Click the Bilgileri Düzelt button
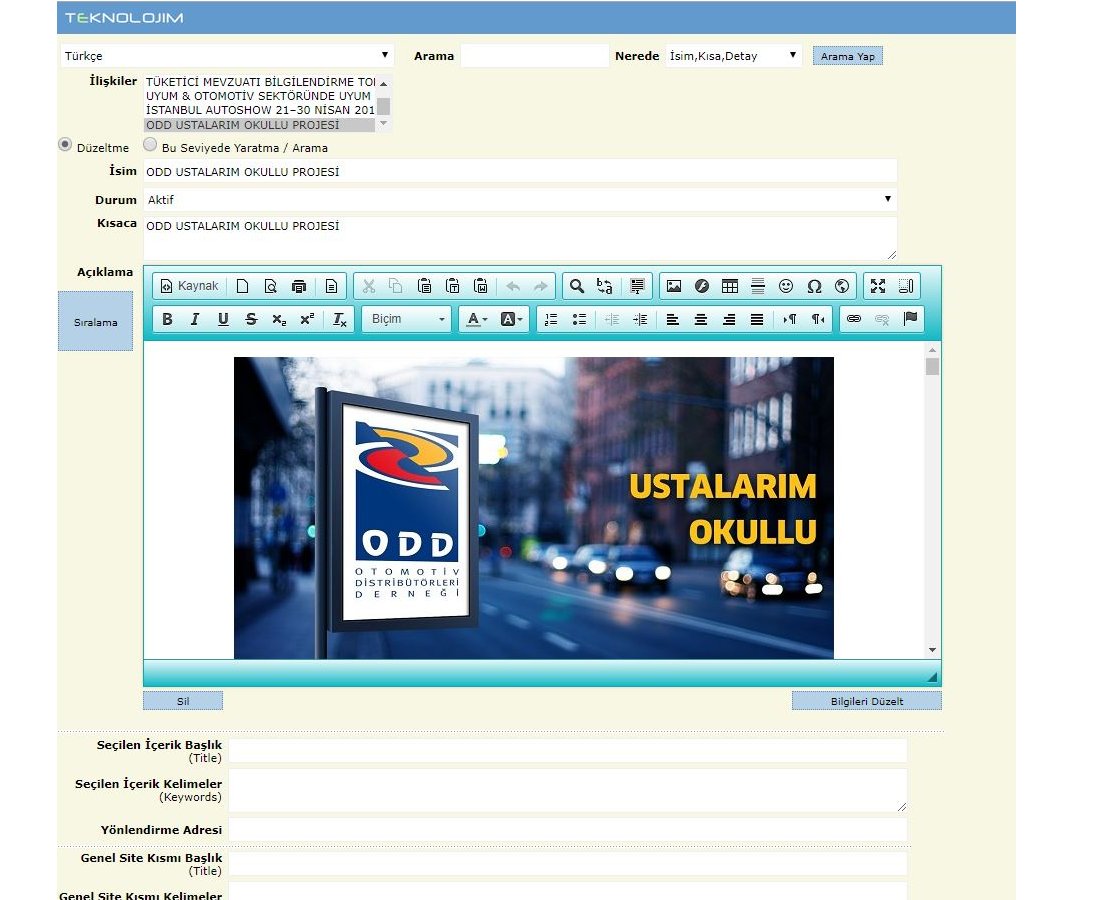 [866, 701]
